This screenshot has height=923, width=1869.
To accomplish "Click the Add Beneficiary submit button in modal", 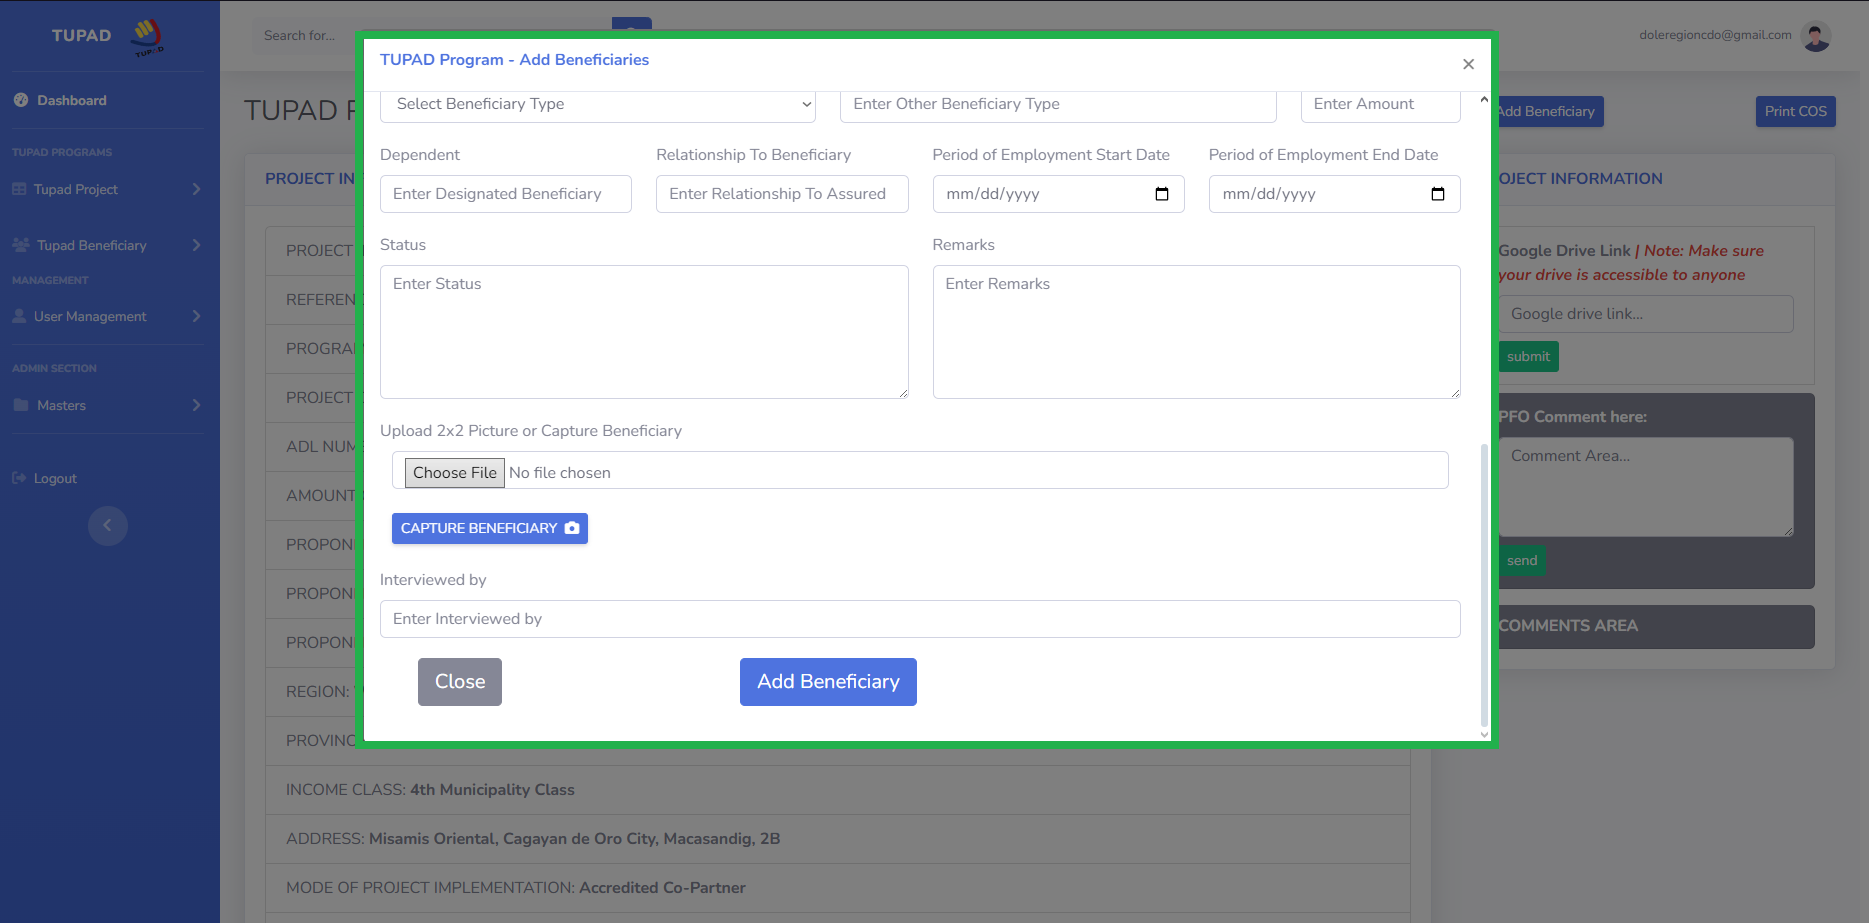I will tap(828, 682).
